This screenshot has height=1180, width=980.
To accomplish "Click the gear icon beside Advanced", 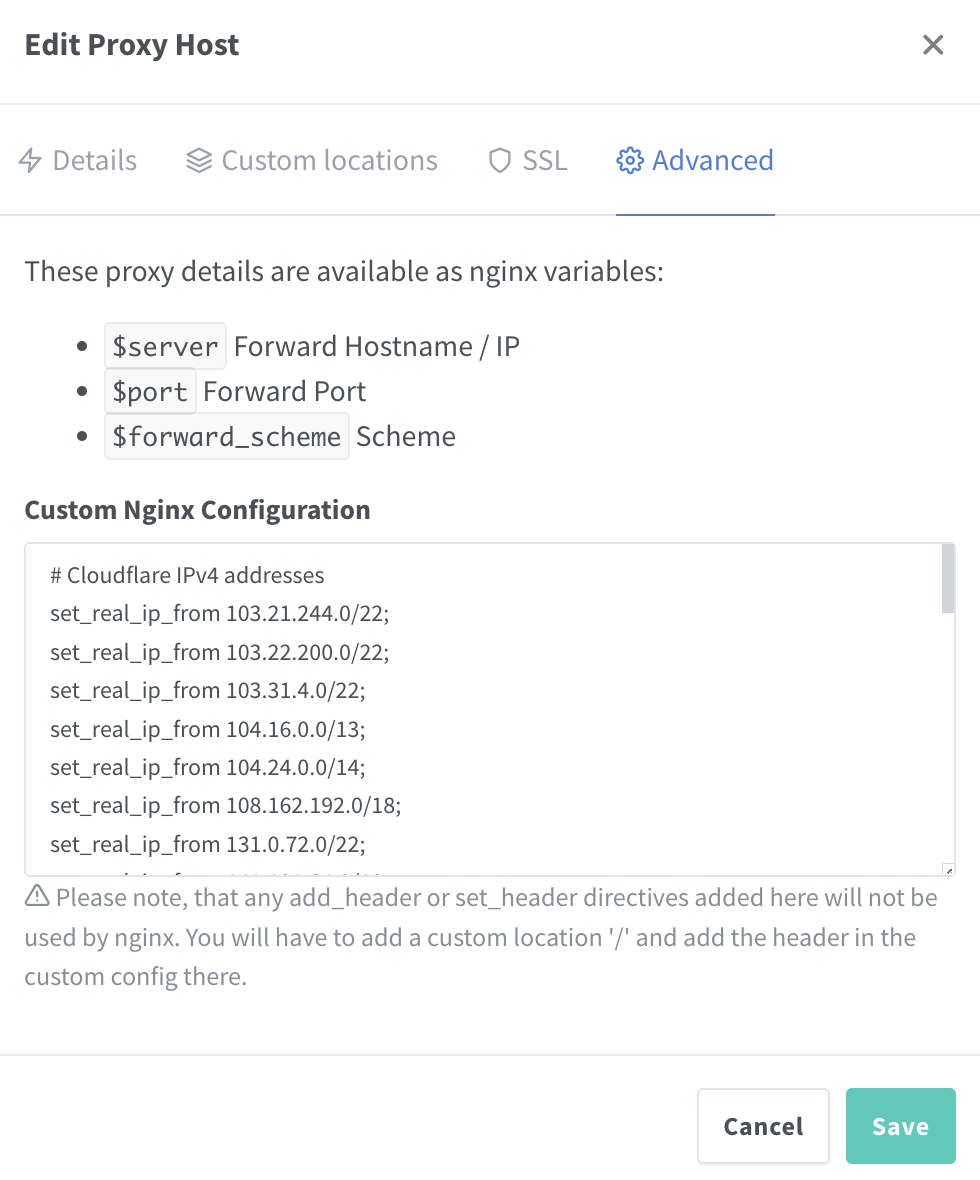I will 630,160.
